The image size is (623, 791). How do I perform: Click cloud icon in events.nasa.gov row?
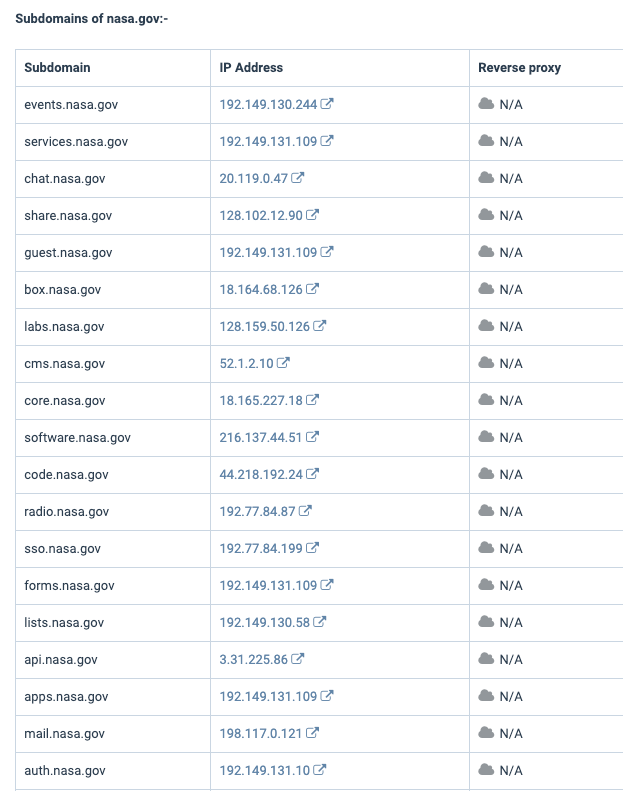point(487,104)
